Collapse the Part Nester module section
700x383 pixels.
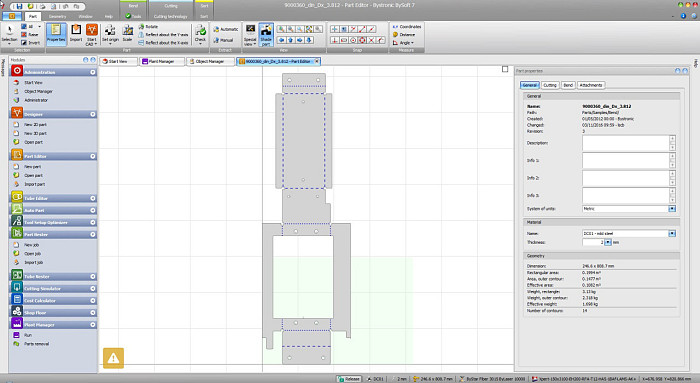click(93, 234)
